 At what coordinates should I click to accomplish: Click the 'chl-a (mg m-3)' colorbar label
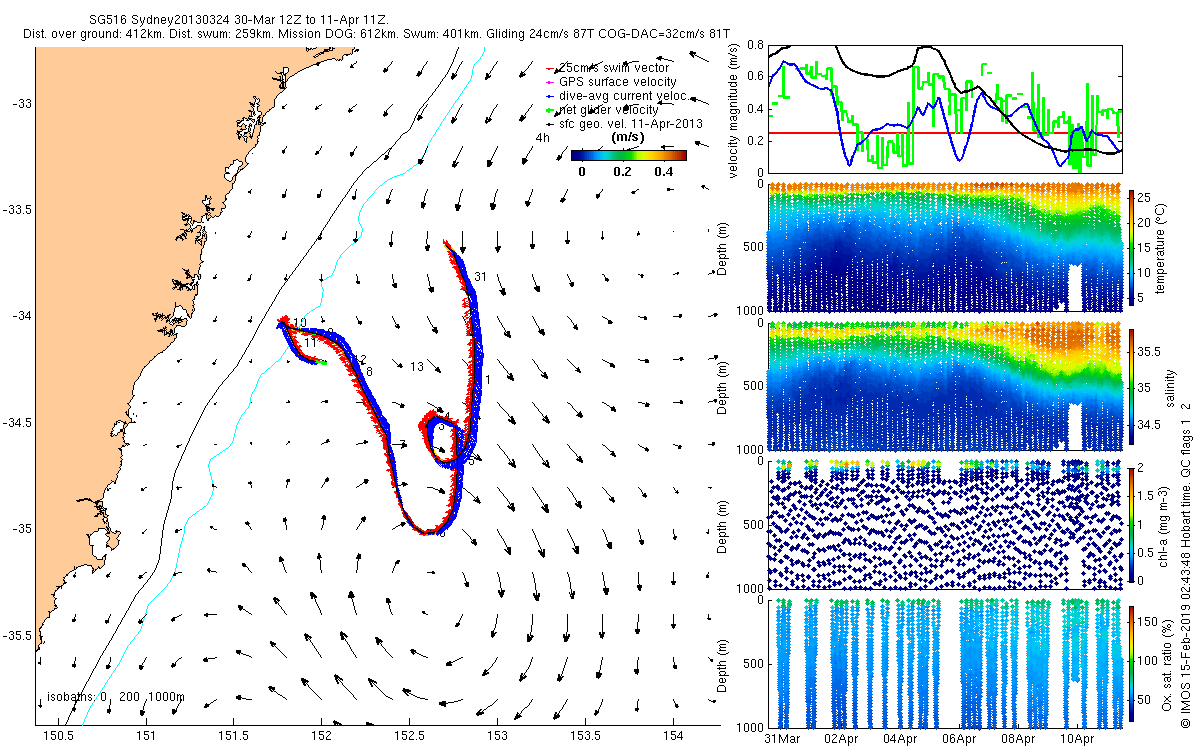(x=1166, y=525)
